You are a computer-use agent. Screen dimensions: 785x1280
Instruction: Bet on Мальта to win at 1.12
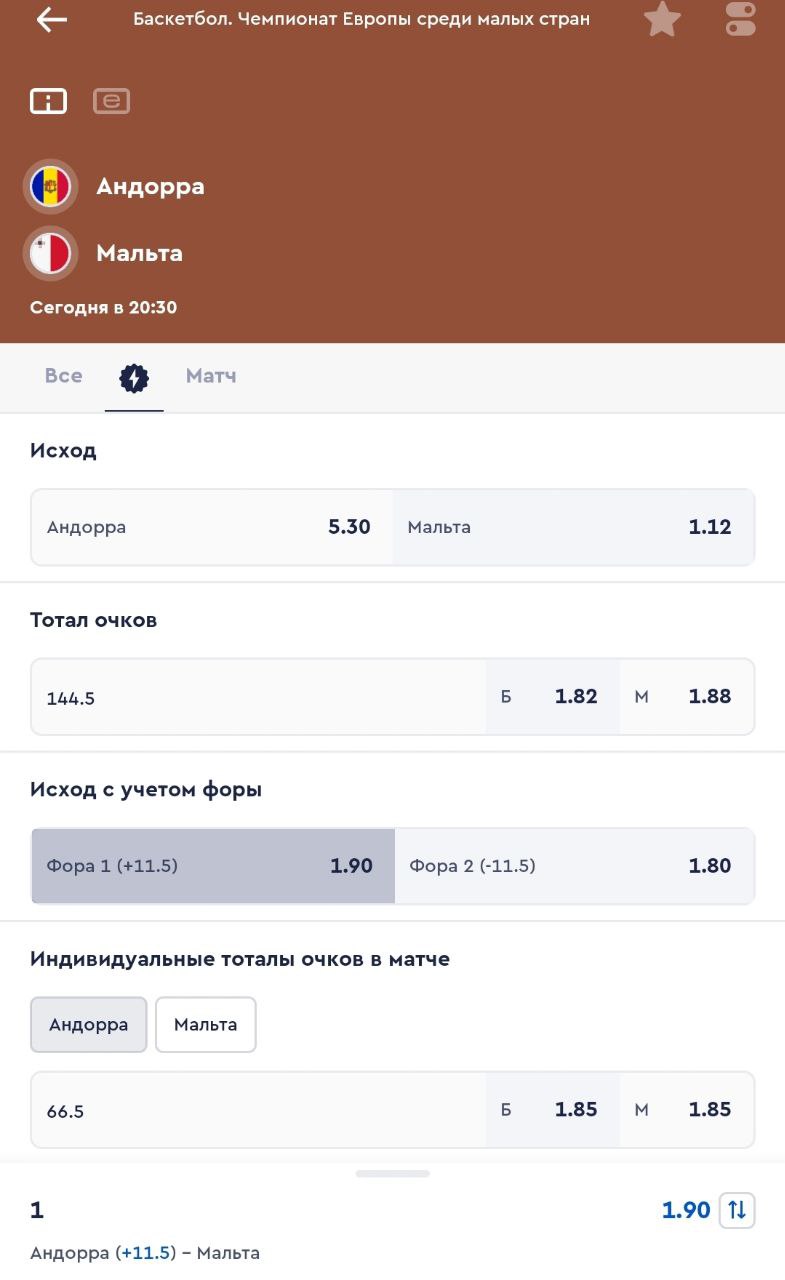tap(573, 527)
